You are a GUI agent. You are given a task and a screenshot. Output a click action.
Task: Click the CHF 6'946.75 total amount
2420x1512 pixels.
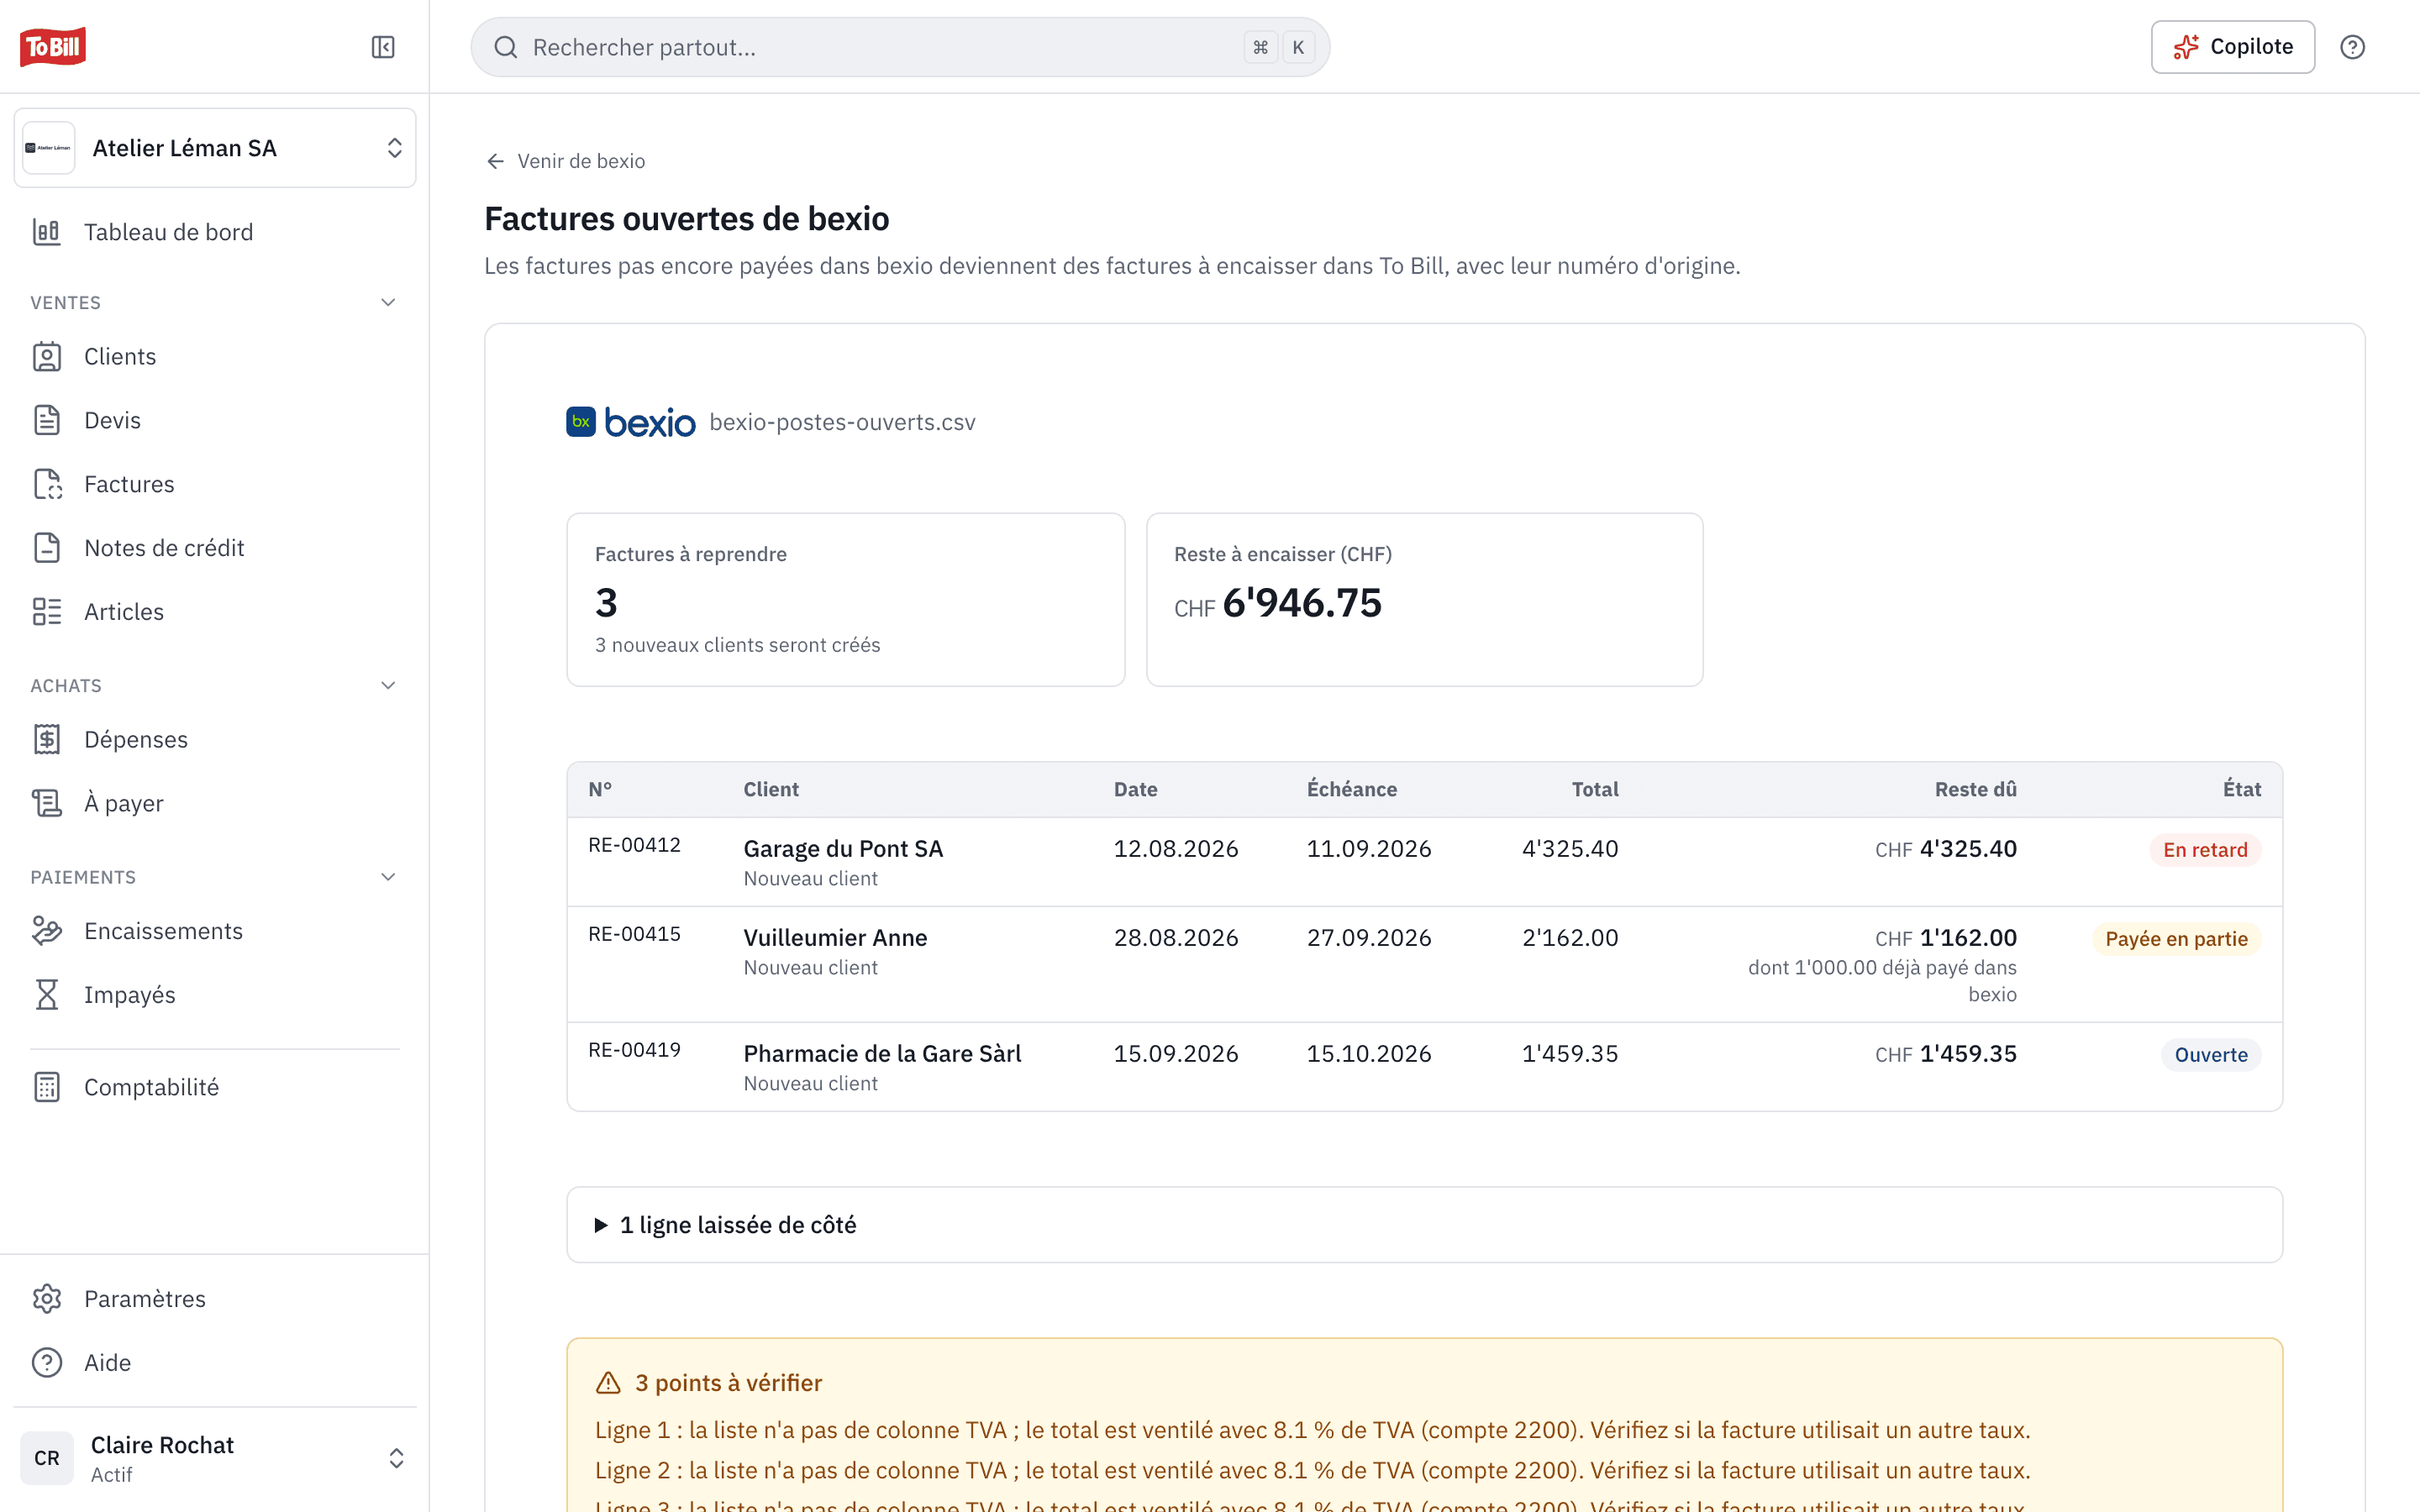click(1278, 603)
